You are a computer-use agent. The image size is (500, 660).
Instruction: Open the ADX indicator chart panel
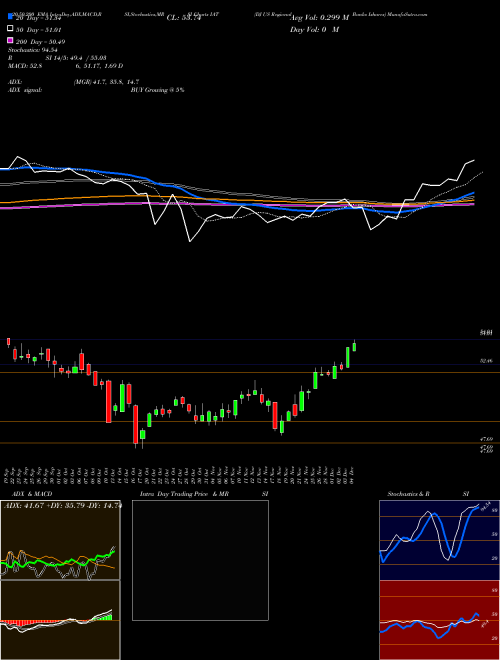(x=60, y=540)
